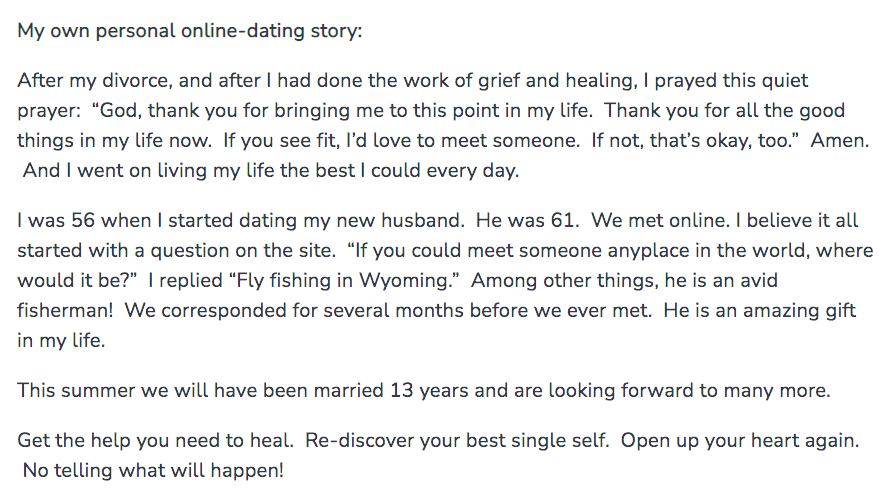Click the heading 'My own personal online-dating story:'
Screen dimensions: 896x503
[x=190, y=31]
